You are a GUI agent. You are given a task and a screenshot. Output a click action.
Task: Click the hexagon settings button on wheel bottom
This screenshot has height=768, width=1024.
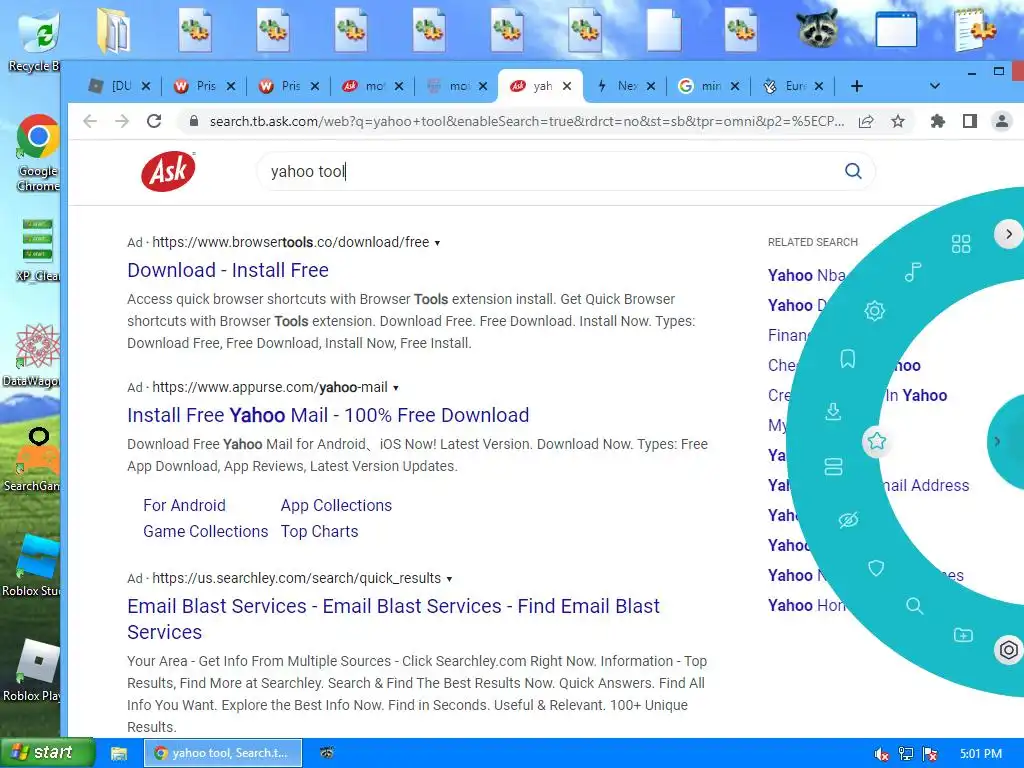coord(1008,650)
